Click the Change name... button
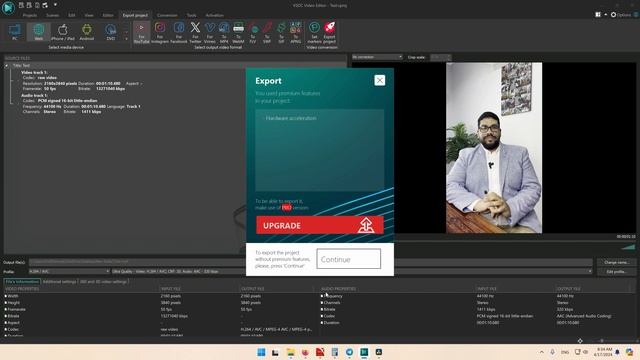The width and height of the screenshot is (640, 360). tap(616, 262)
